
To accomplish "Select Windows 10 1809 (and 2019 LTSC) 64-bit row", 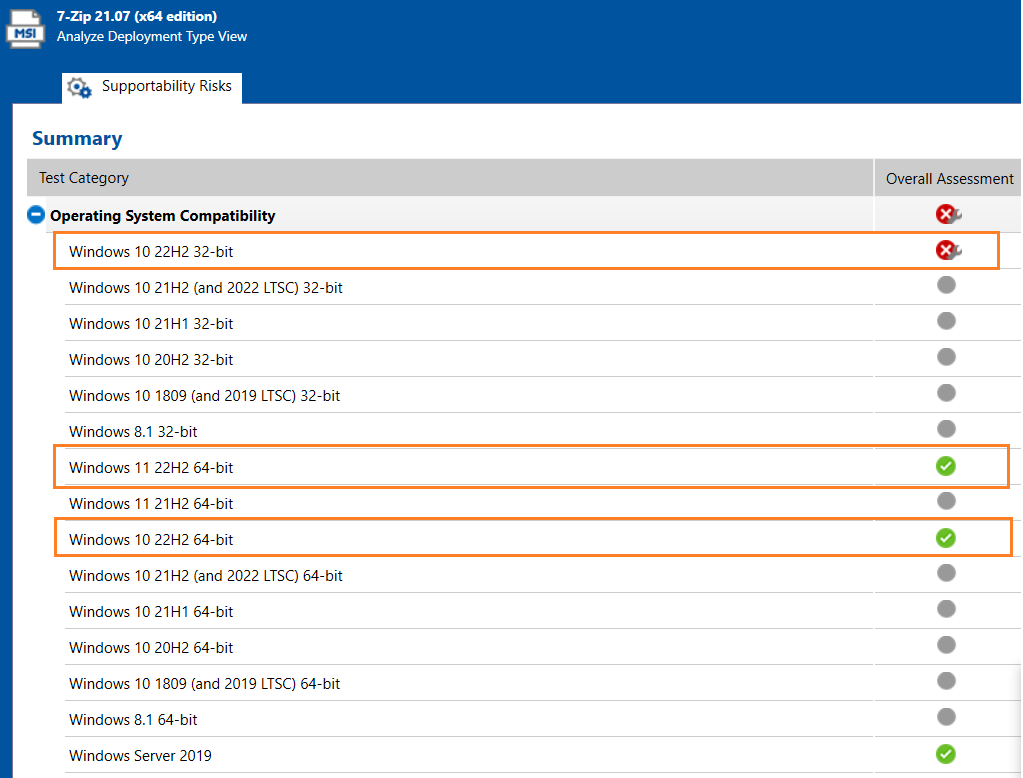I will 204,684.
